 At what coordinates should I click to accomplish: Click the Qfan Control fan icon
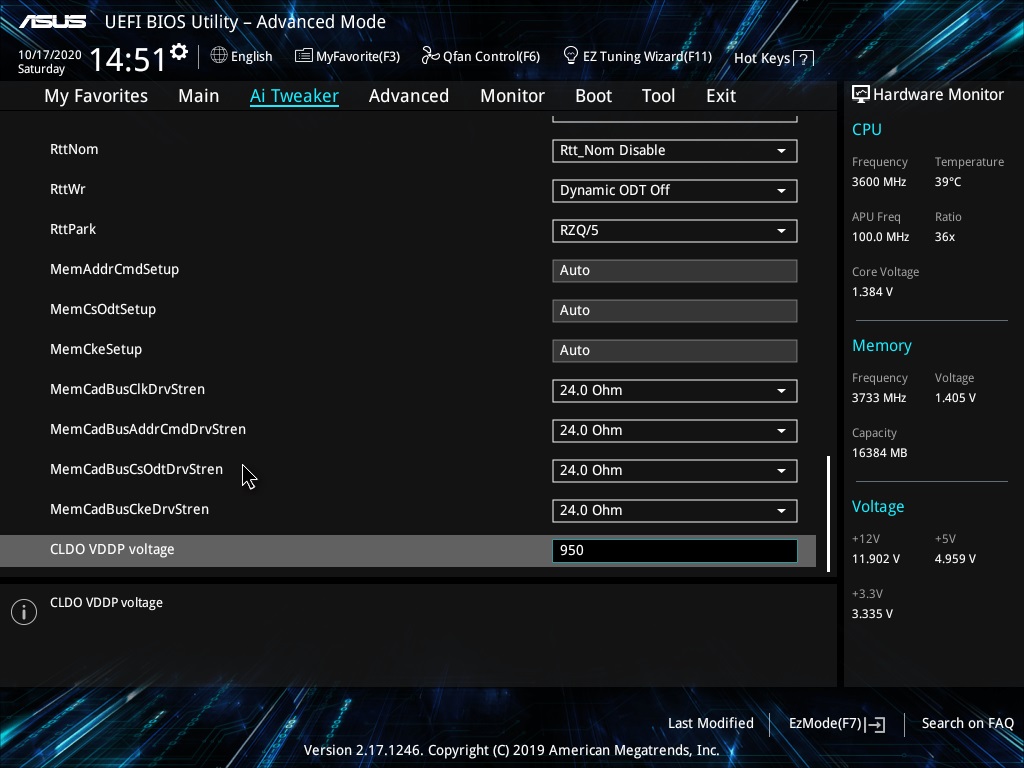coord(430,56)
